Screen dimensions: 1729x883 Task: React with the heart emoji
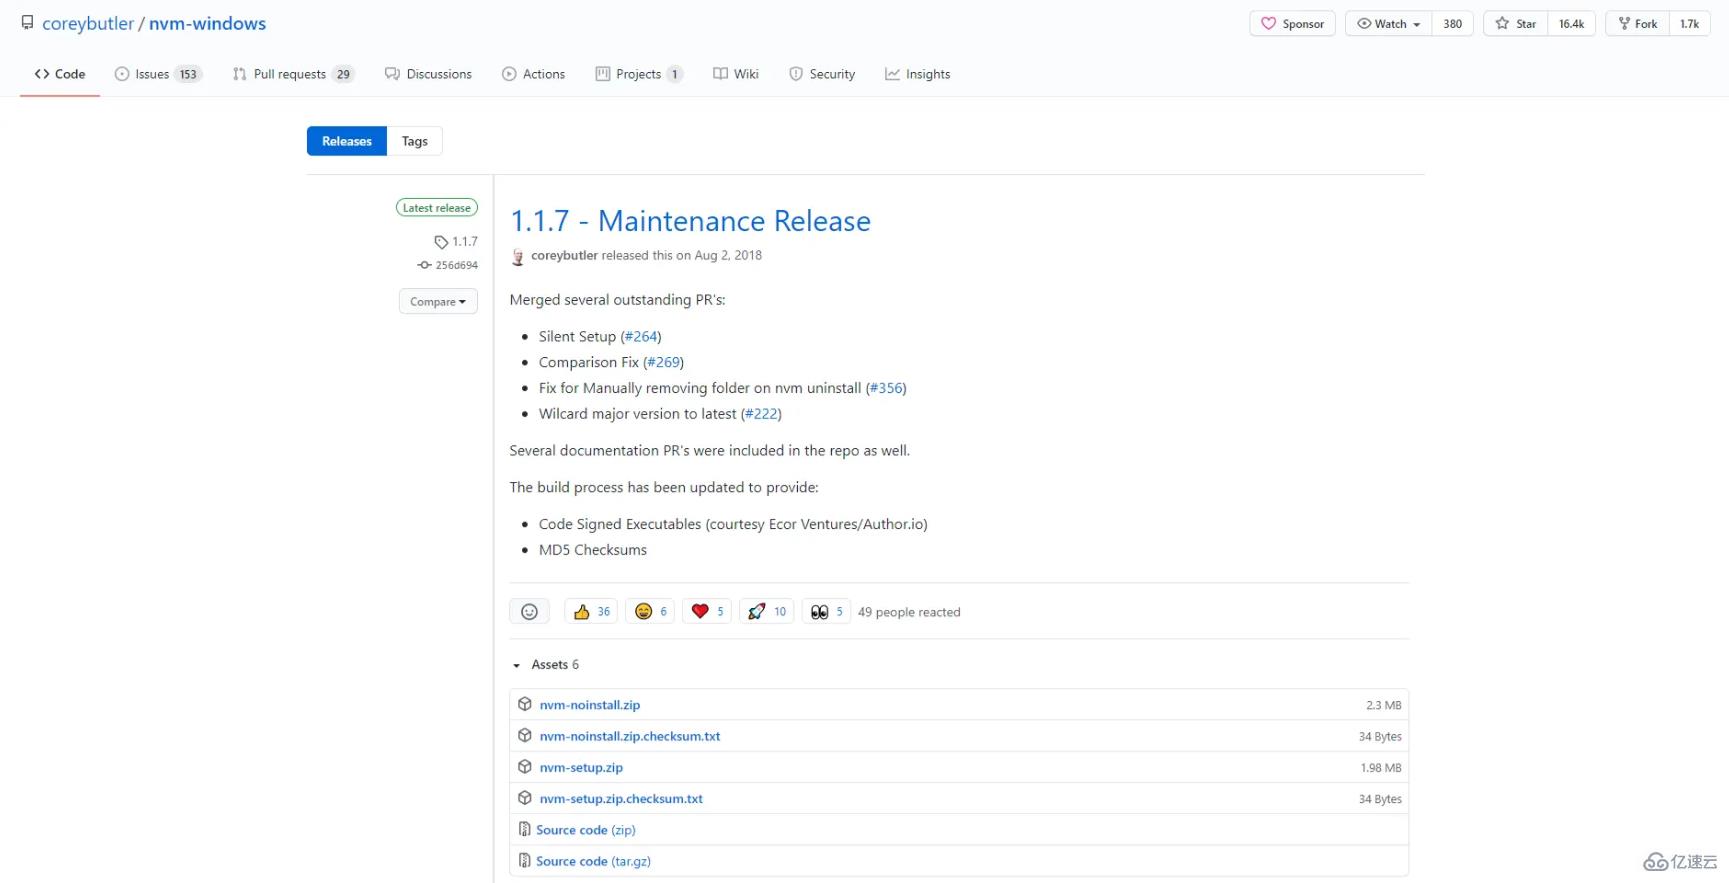coord(707,612)
